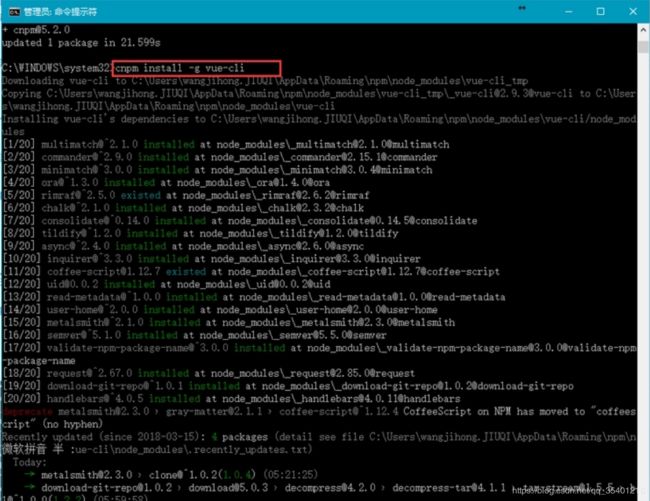Click the 'Recently updated (since 2018-03-15)' line
The height and width of the screenshot is (501, 650).
(319, 437)
